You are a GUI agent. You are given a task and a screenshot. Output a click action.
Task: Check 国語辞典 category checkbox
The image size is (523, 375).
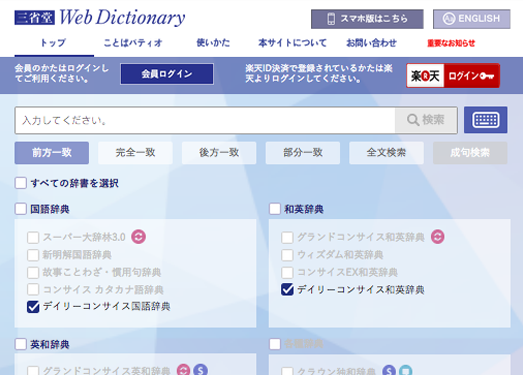coord(21,209)
